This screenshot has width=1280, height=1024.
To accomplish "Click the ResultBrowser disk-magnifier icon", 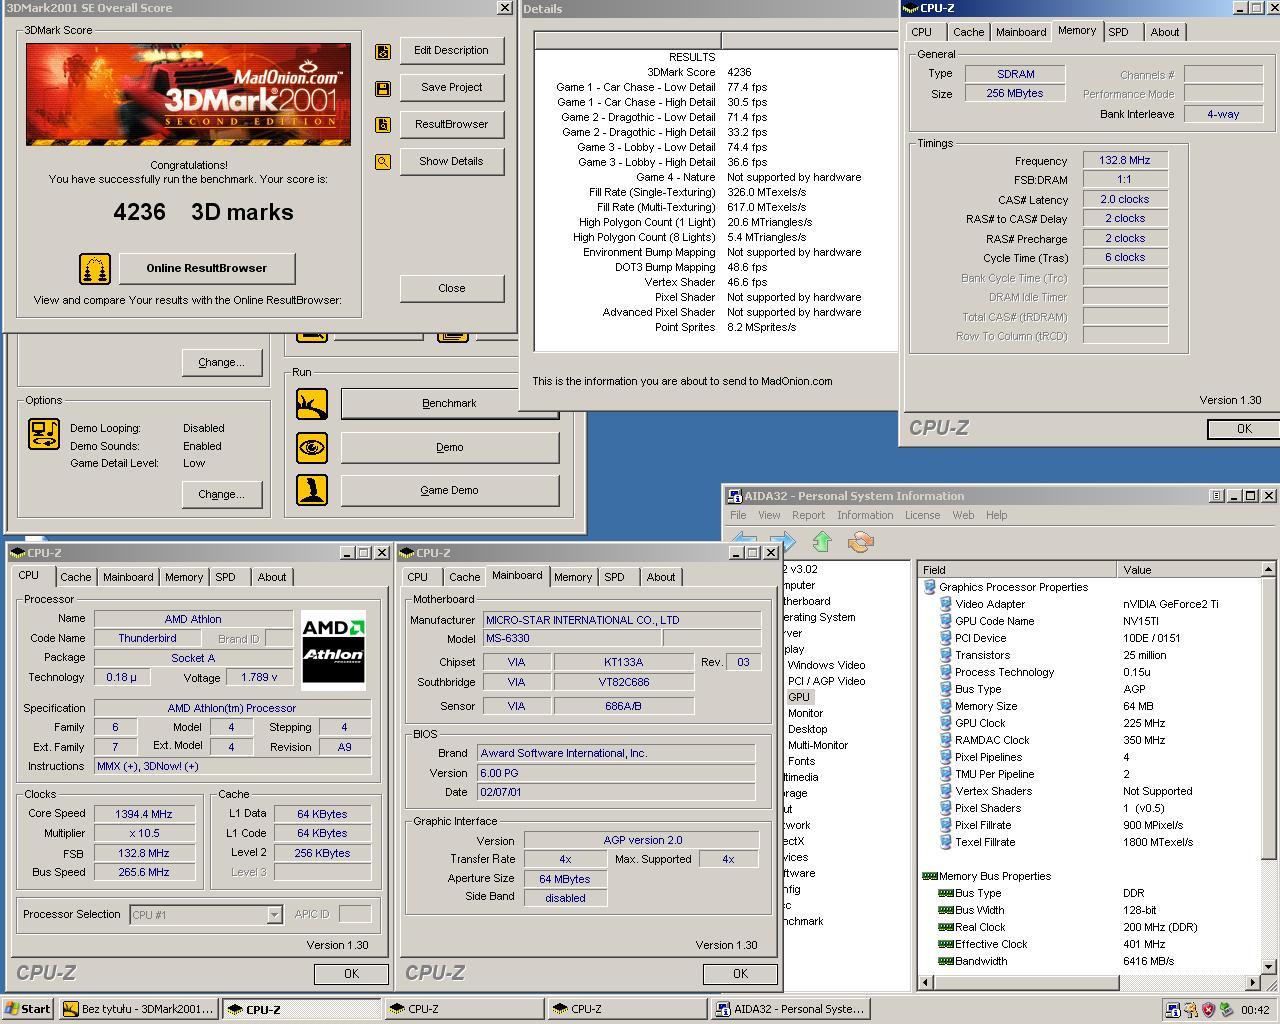I will pos(382,124).
